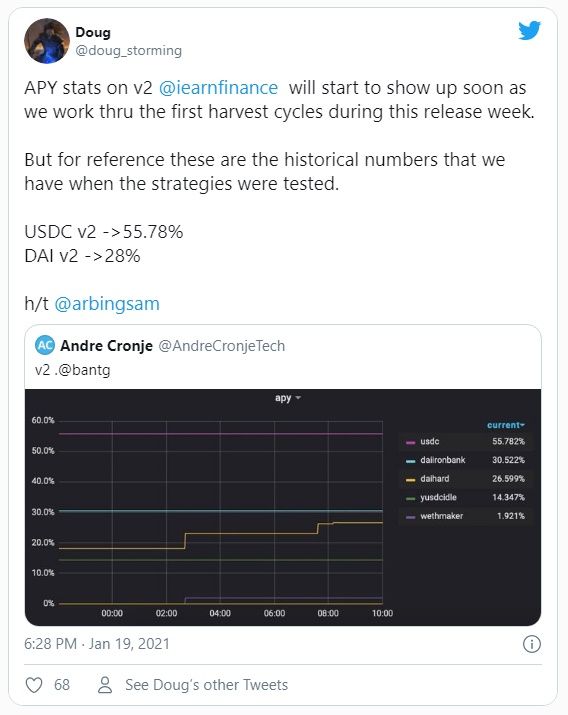568x715 pixels.
Task: Click the person silhouette icon
Action: click(105, 684)
